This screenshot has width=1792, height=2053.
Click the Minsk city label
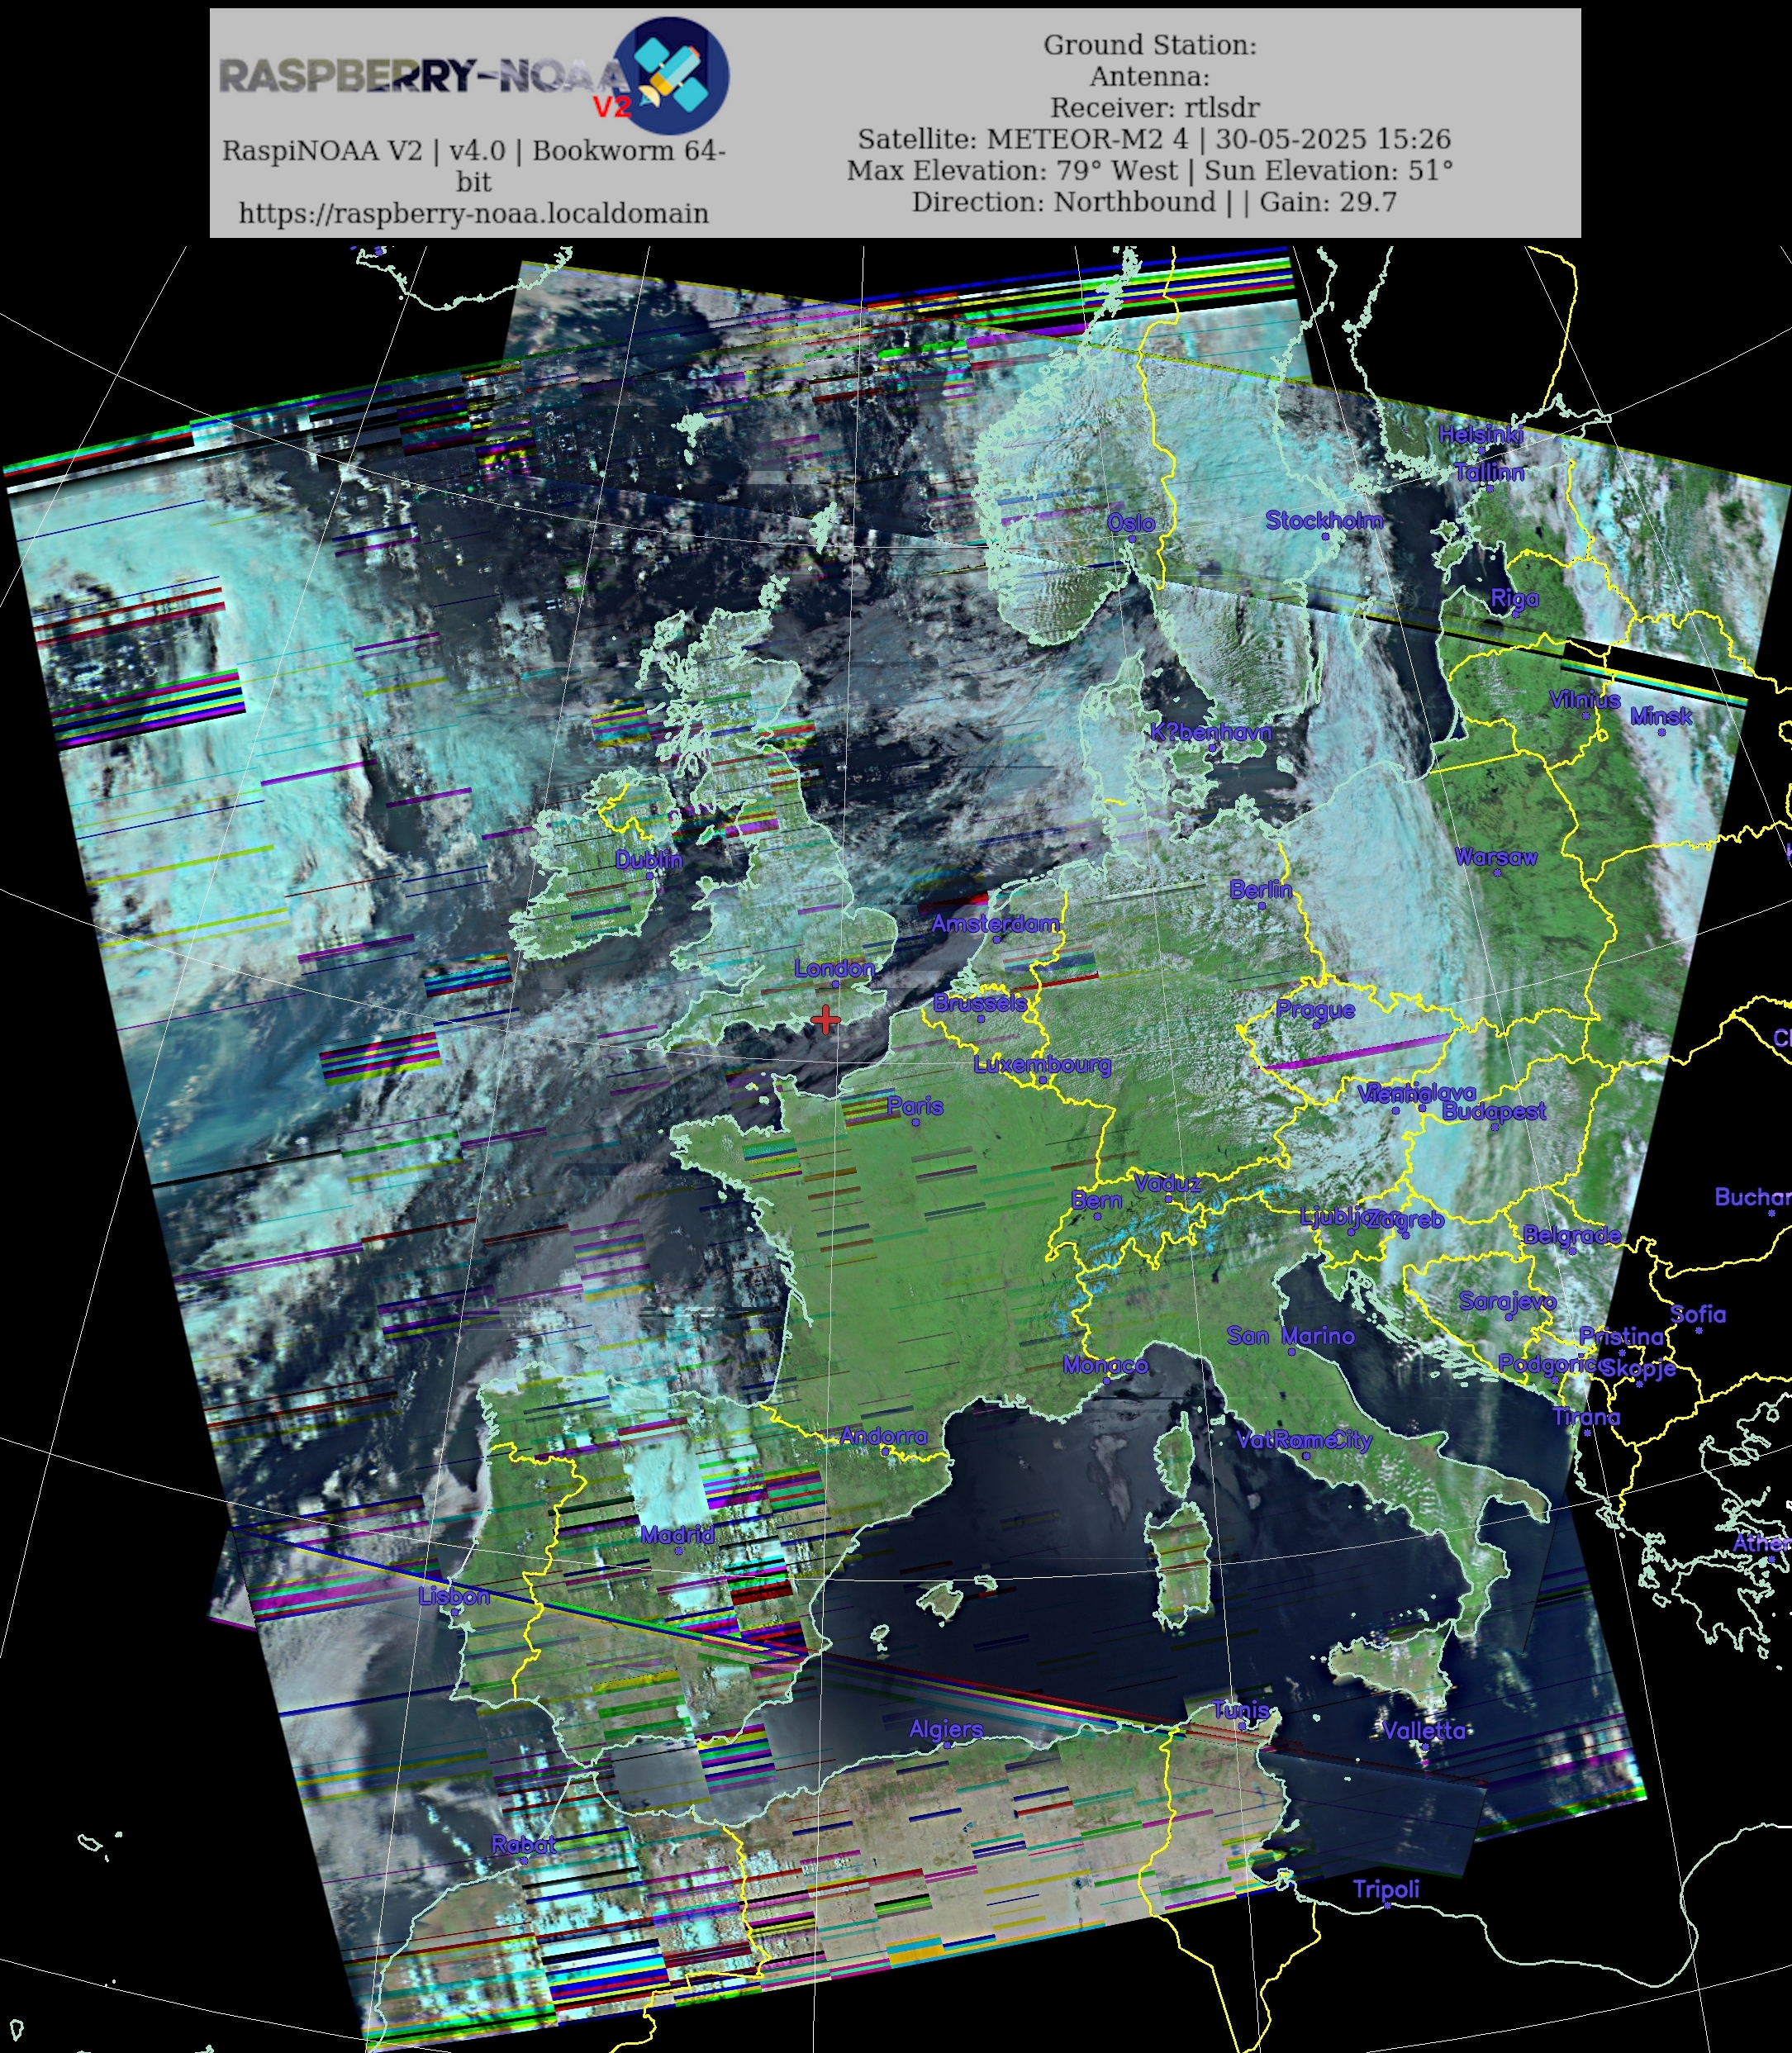pyautogui.click(x=1661, y=716)
